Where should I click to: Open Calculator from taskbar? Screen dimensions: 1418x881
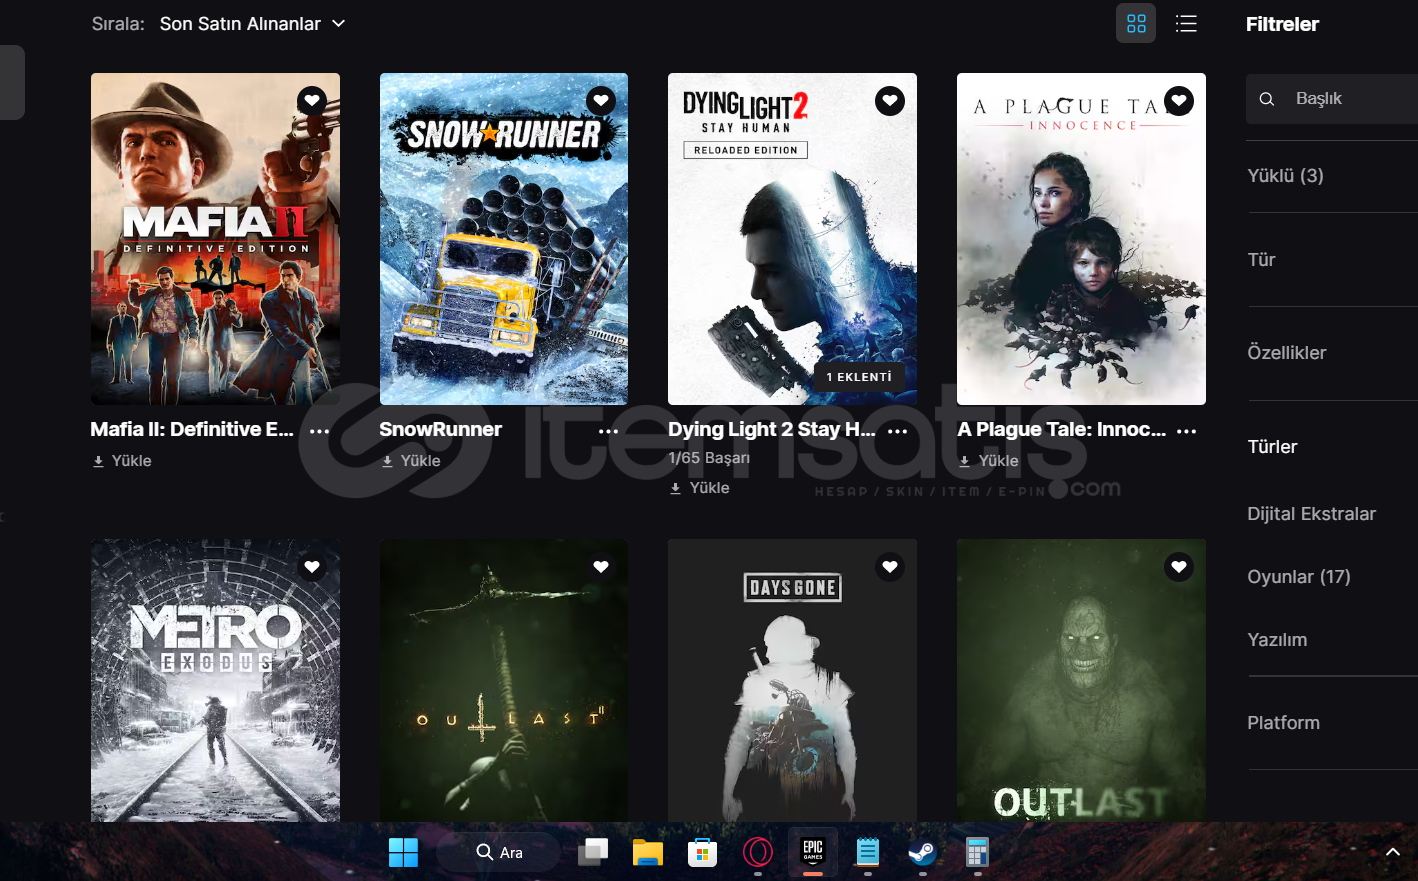(977, 853)
